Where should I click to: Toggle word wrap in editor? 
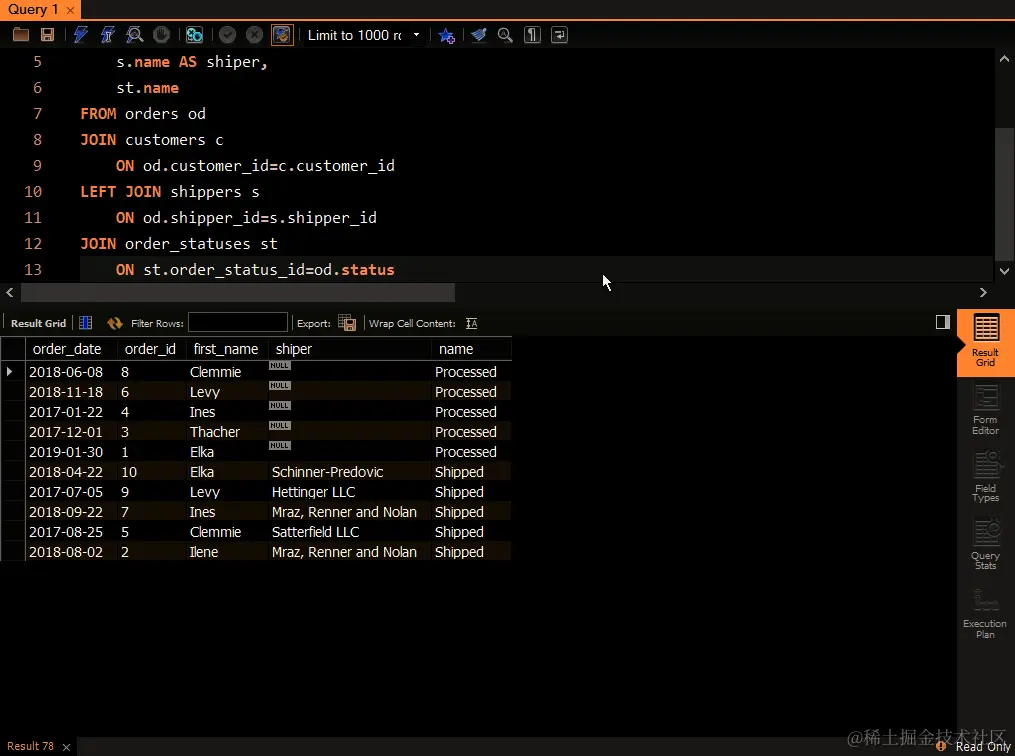559,35
